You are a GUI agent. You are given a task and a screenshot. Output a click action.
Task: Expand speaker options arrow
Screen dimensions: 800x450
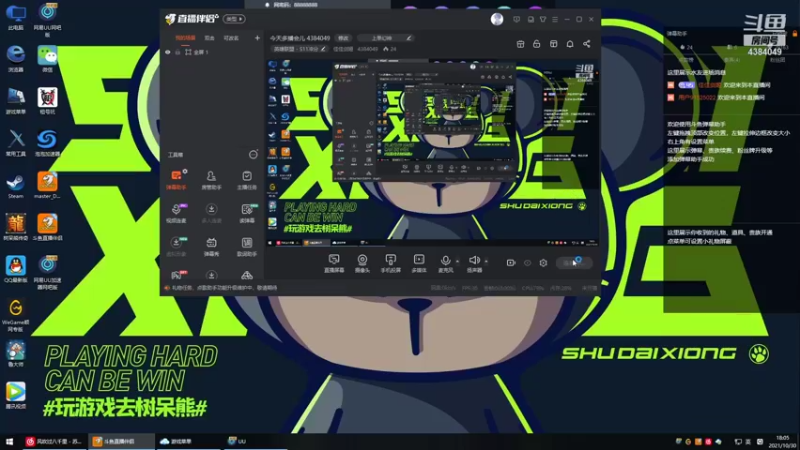[486, 262]
